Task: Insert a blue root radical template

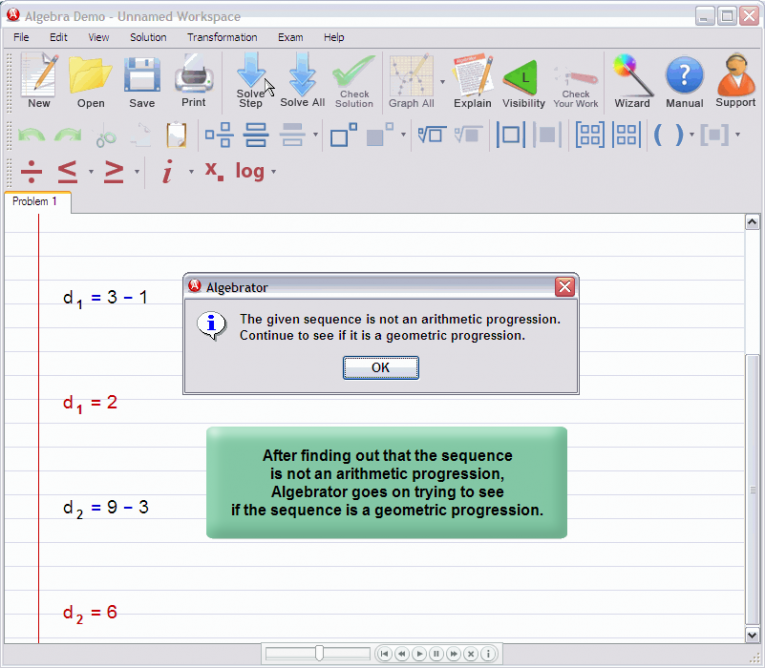Action: (x=432, y=135)
